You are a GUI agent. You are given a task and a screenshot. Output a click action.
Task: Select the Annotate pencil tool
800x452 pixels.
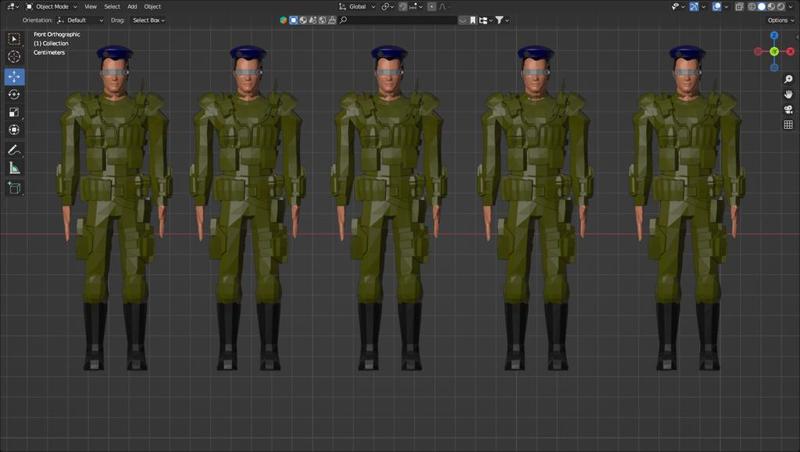(x=14, y=150)
